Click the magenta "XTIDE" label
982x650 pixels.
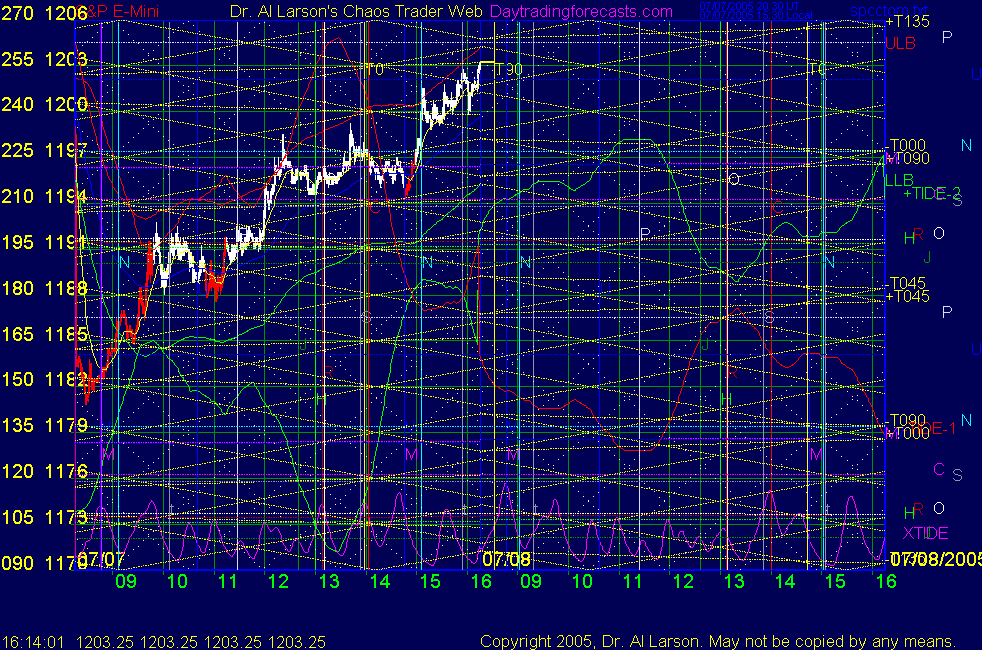click(925, 534)
